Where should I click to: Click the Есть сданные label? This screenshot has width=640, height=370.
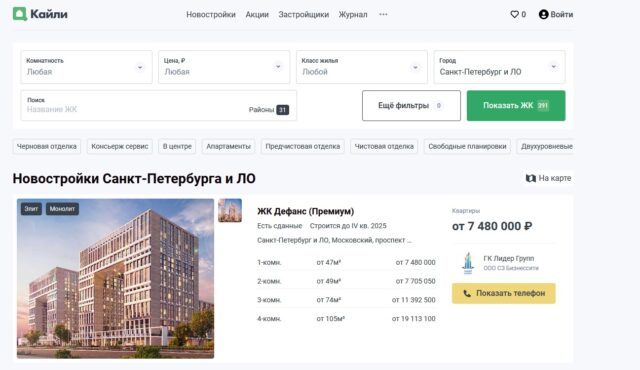coord(280,226)
